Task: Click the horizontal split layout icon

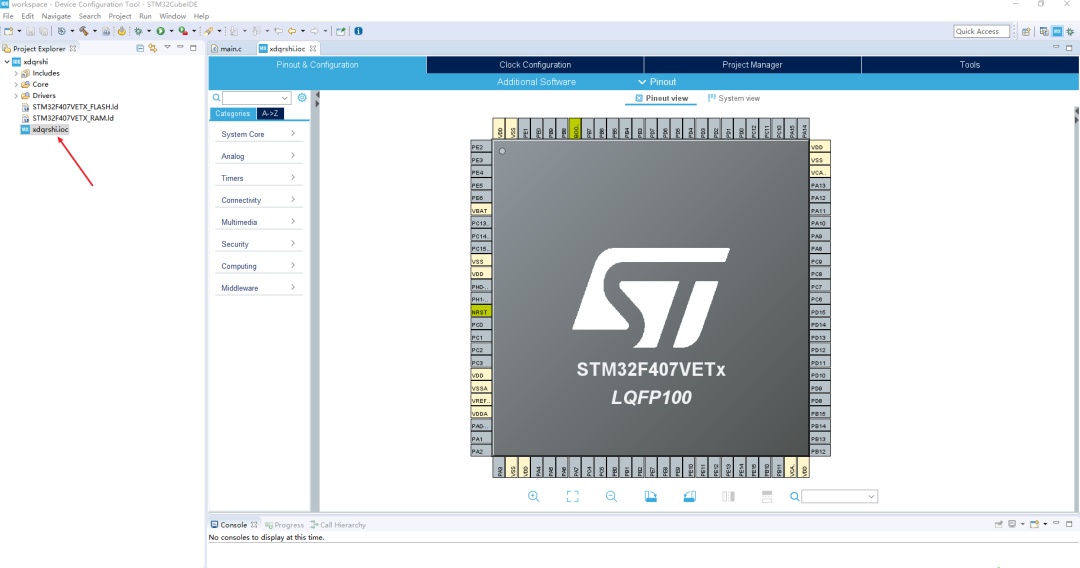Action: coord(767,496)
